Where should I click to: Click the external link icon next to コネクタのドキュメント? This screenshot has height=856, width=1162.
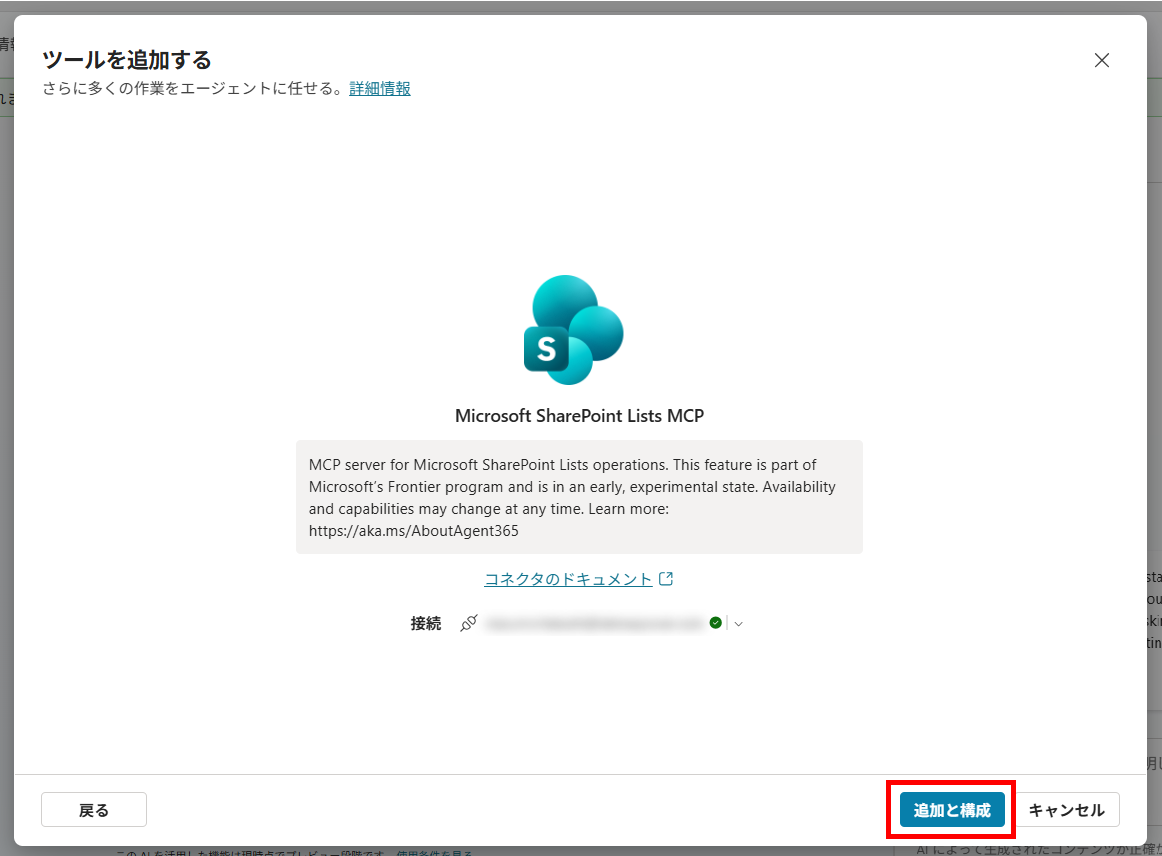pos(665,579)
